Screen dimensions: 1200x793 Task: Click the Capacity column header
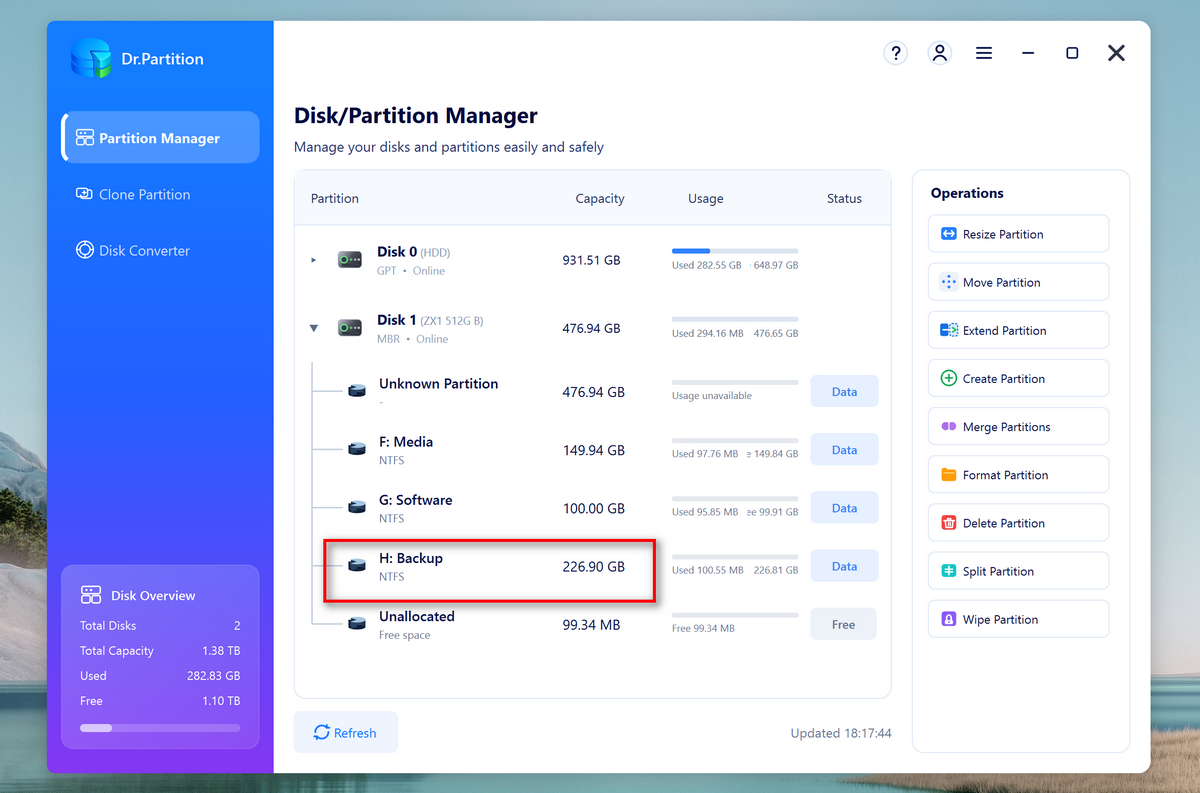click(x=600, y=198)
